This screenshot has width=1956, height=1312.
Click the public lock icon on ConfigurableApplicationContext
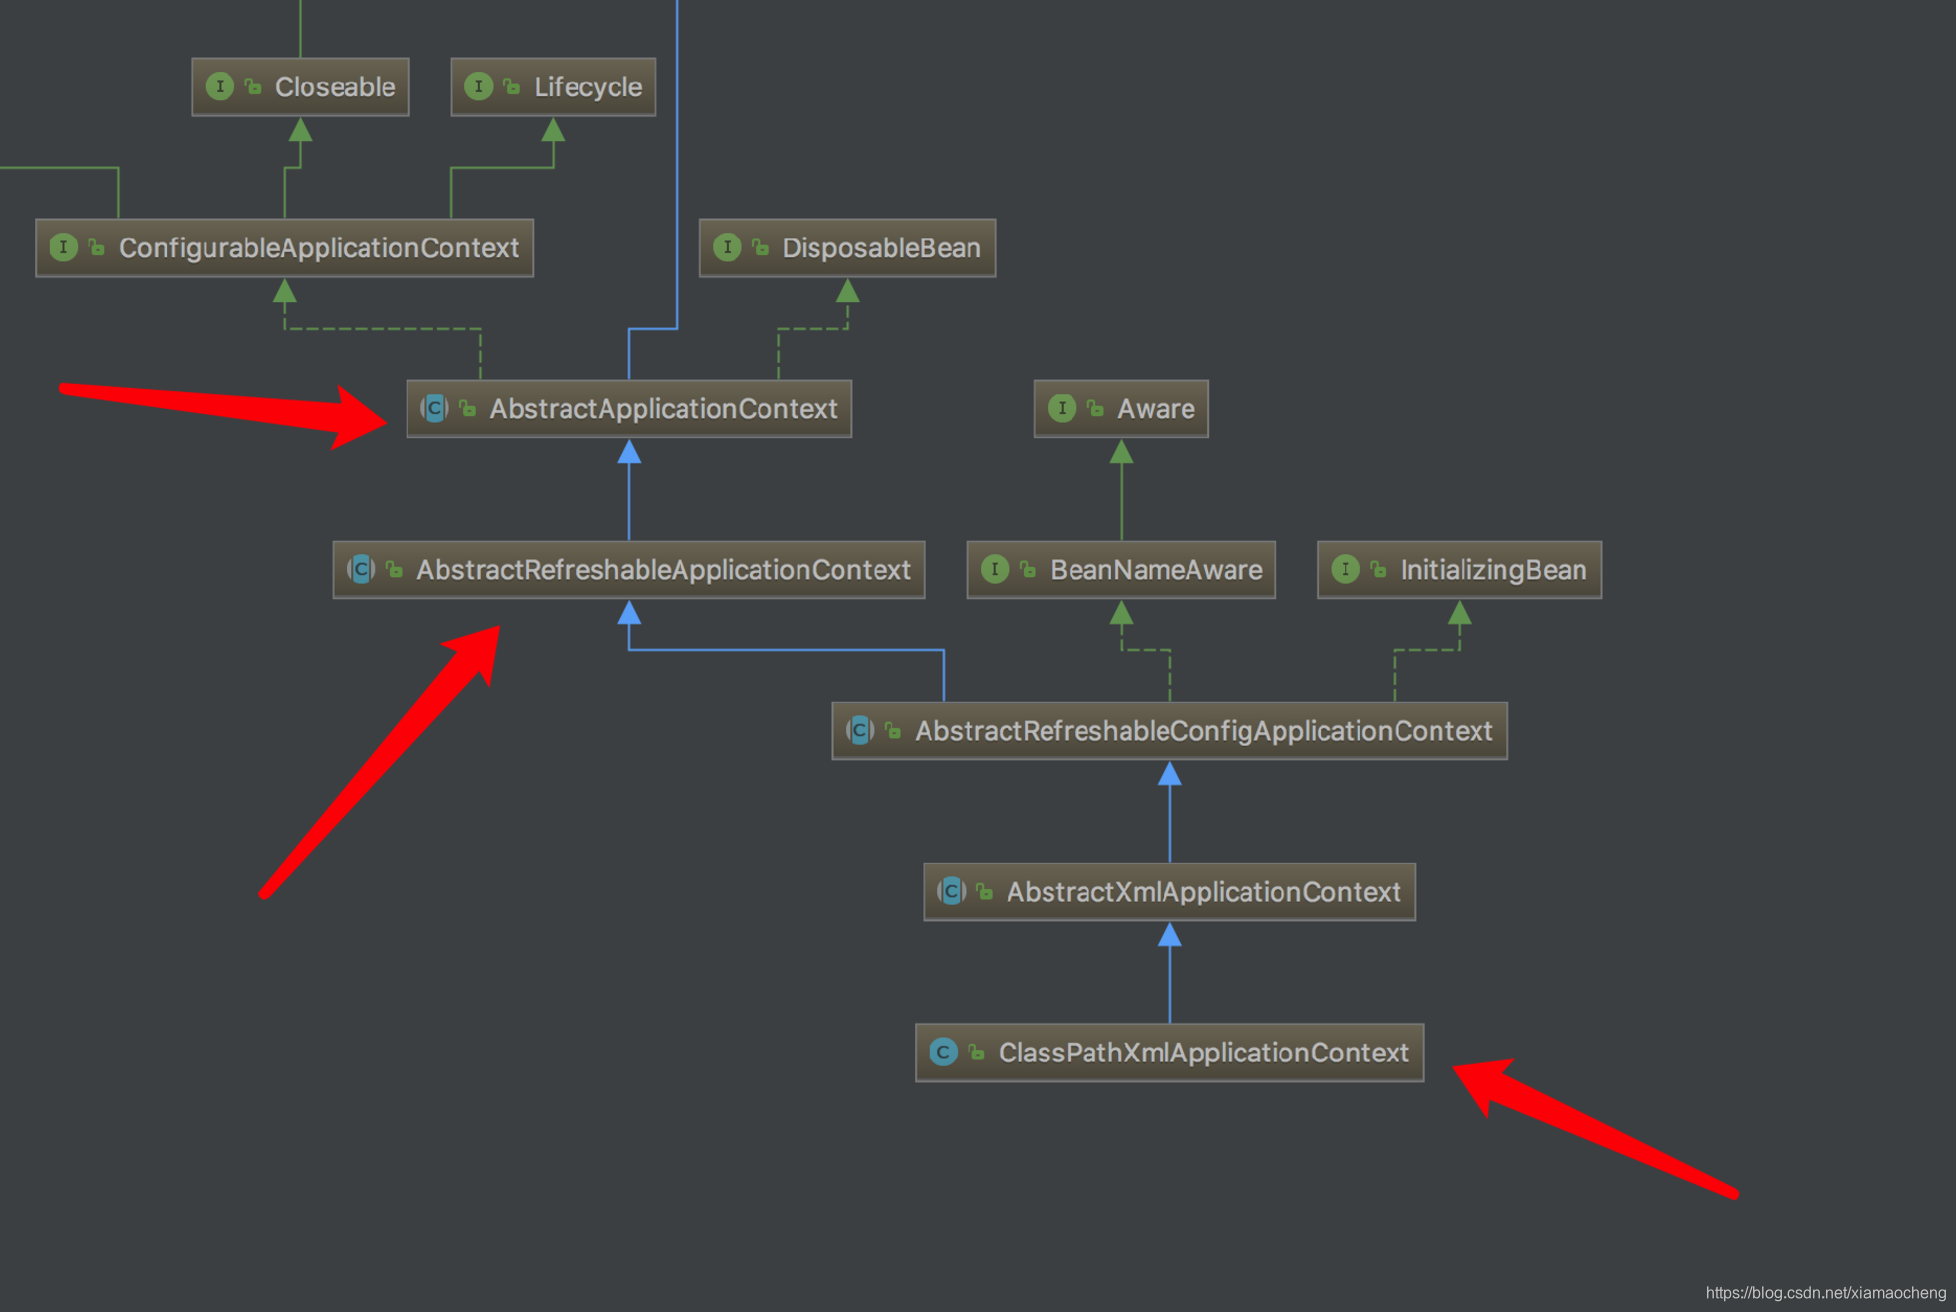point(97,247)
